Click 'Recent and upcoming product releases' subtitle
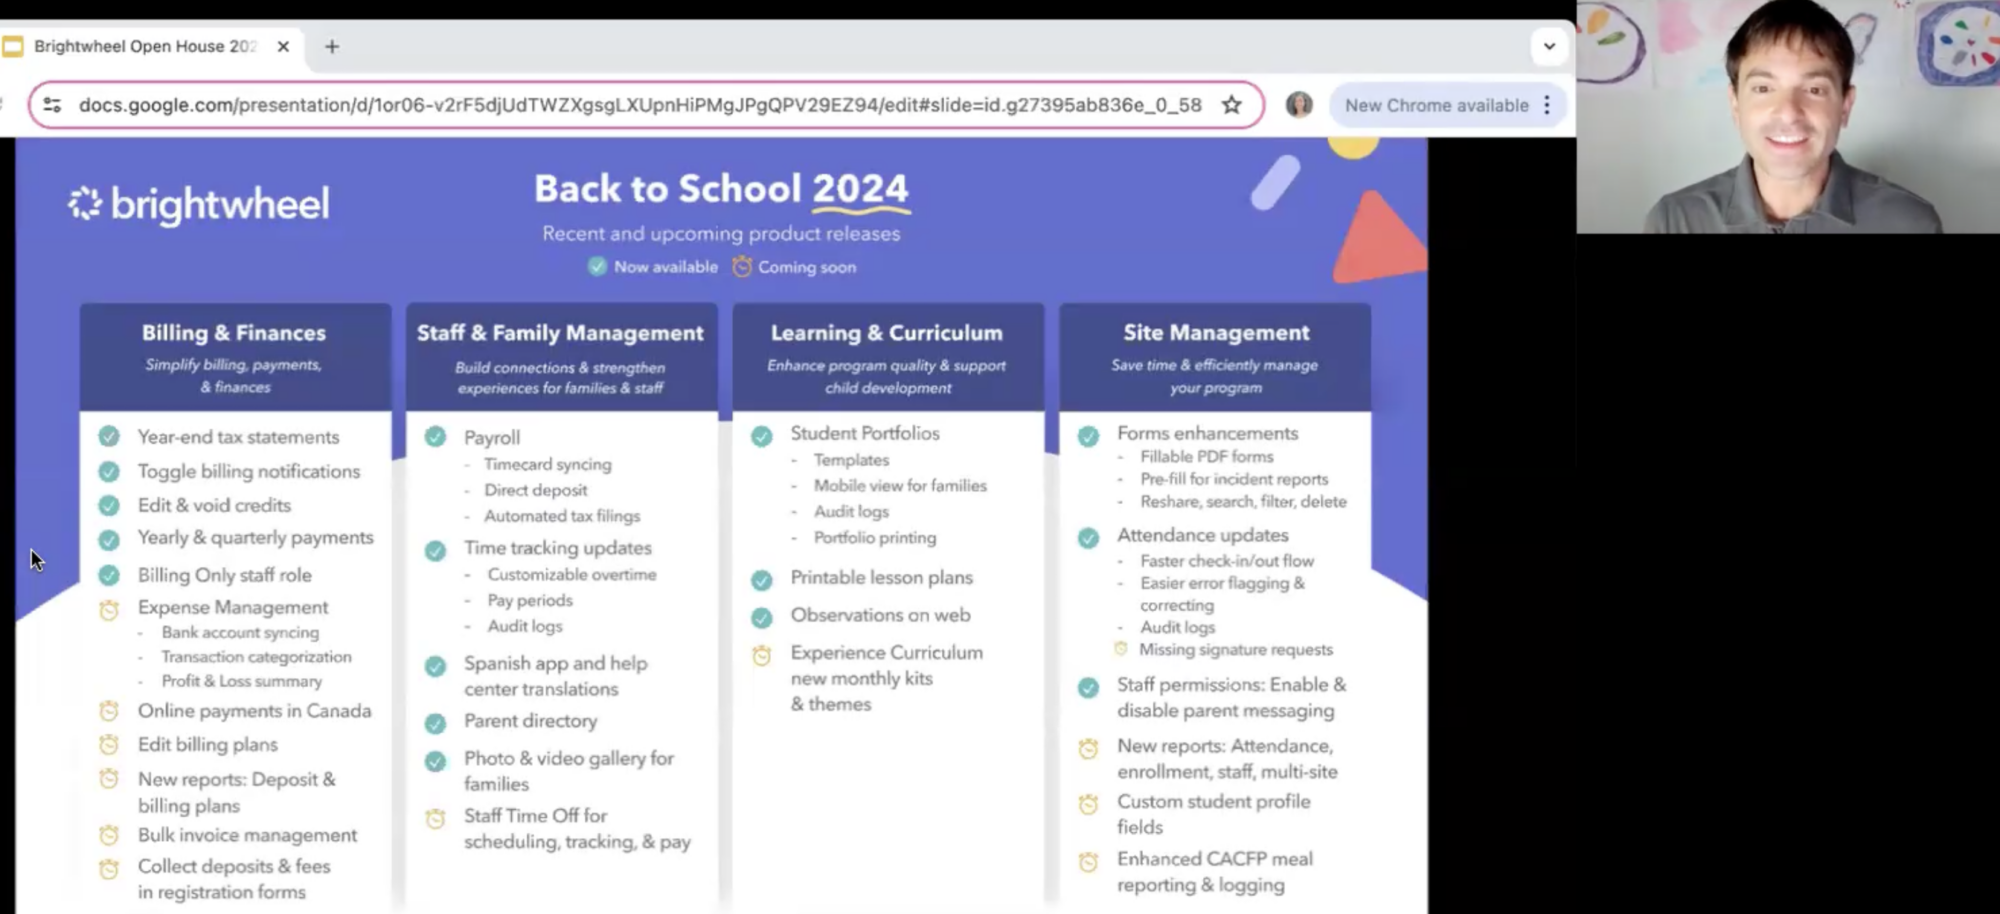 click(x=721, y=234)
